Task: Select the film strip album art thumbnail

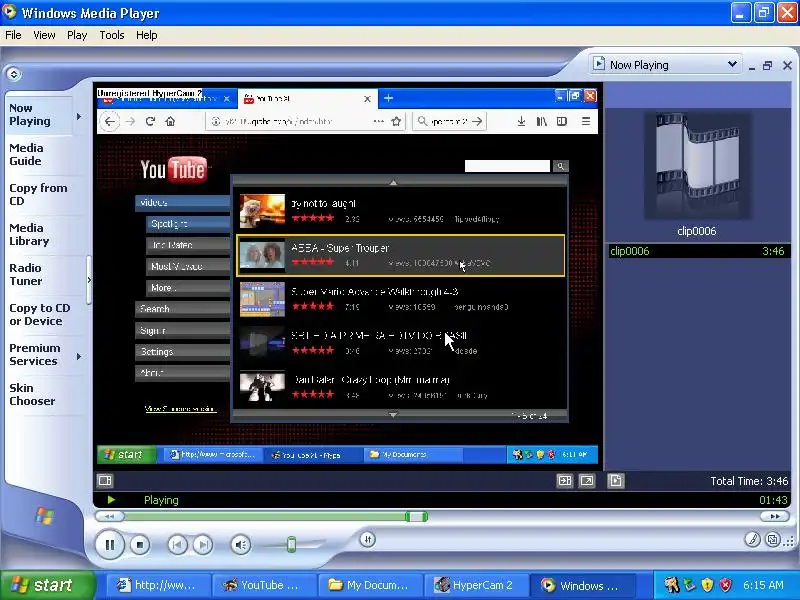Action: click(697, 165)
